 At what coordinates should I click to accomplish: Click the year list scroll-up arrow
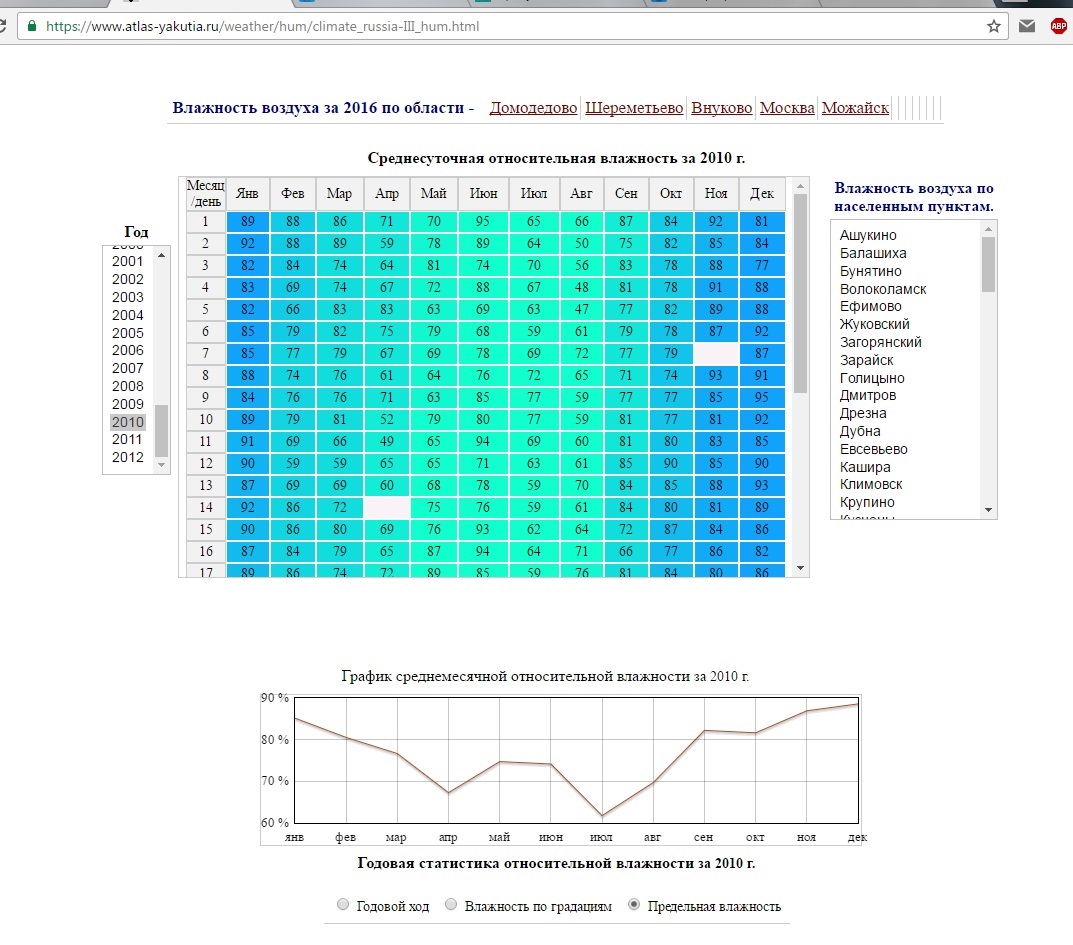coord(161,255)
